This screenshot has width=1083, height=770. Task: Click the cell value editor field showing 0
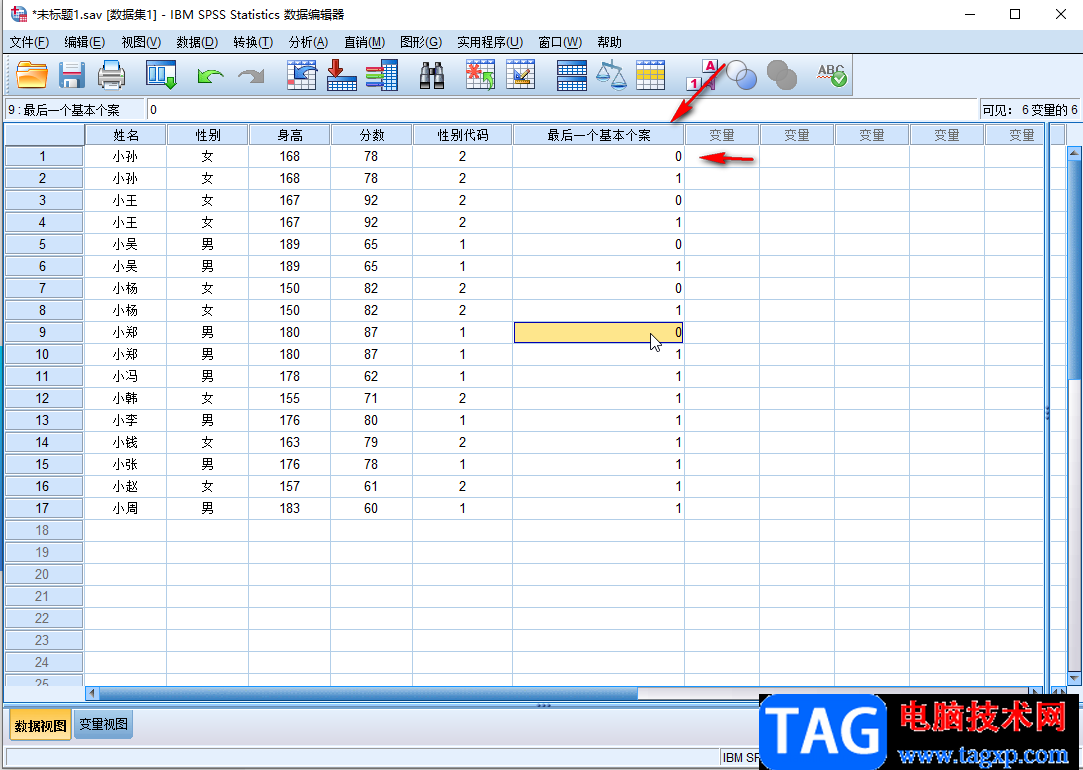562,110
